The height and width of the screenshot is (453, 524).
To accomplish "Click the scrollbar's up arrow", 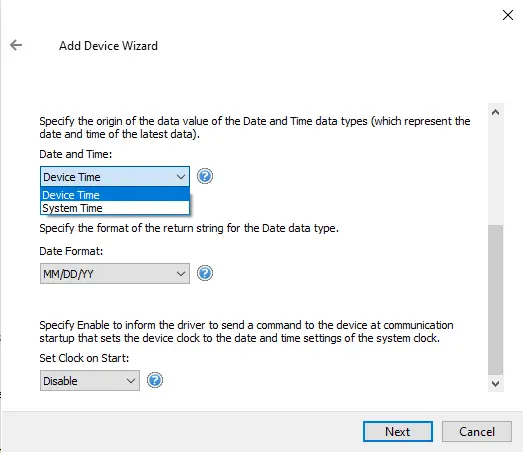I will tap(495, 113).
